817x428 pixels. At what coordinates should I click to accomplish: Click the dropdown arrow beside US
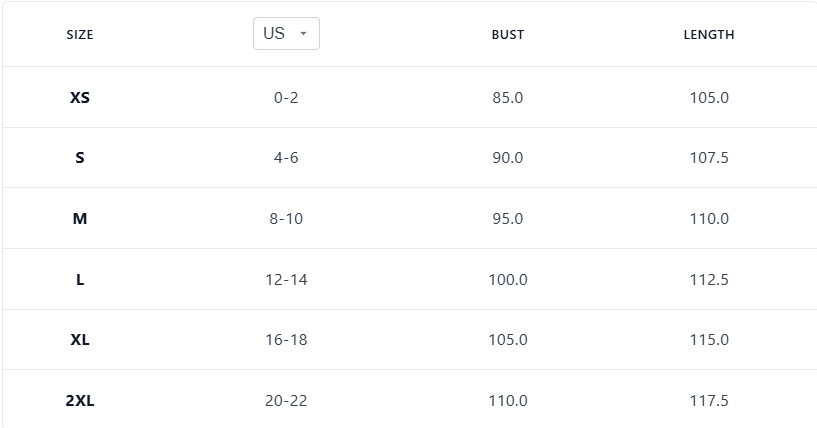[x=304, y=34]
